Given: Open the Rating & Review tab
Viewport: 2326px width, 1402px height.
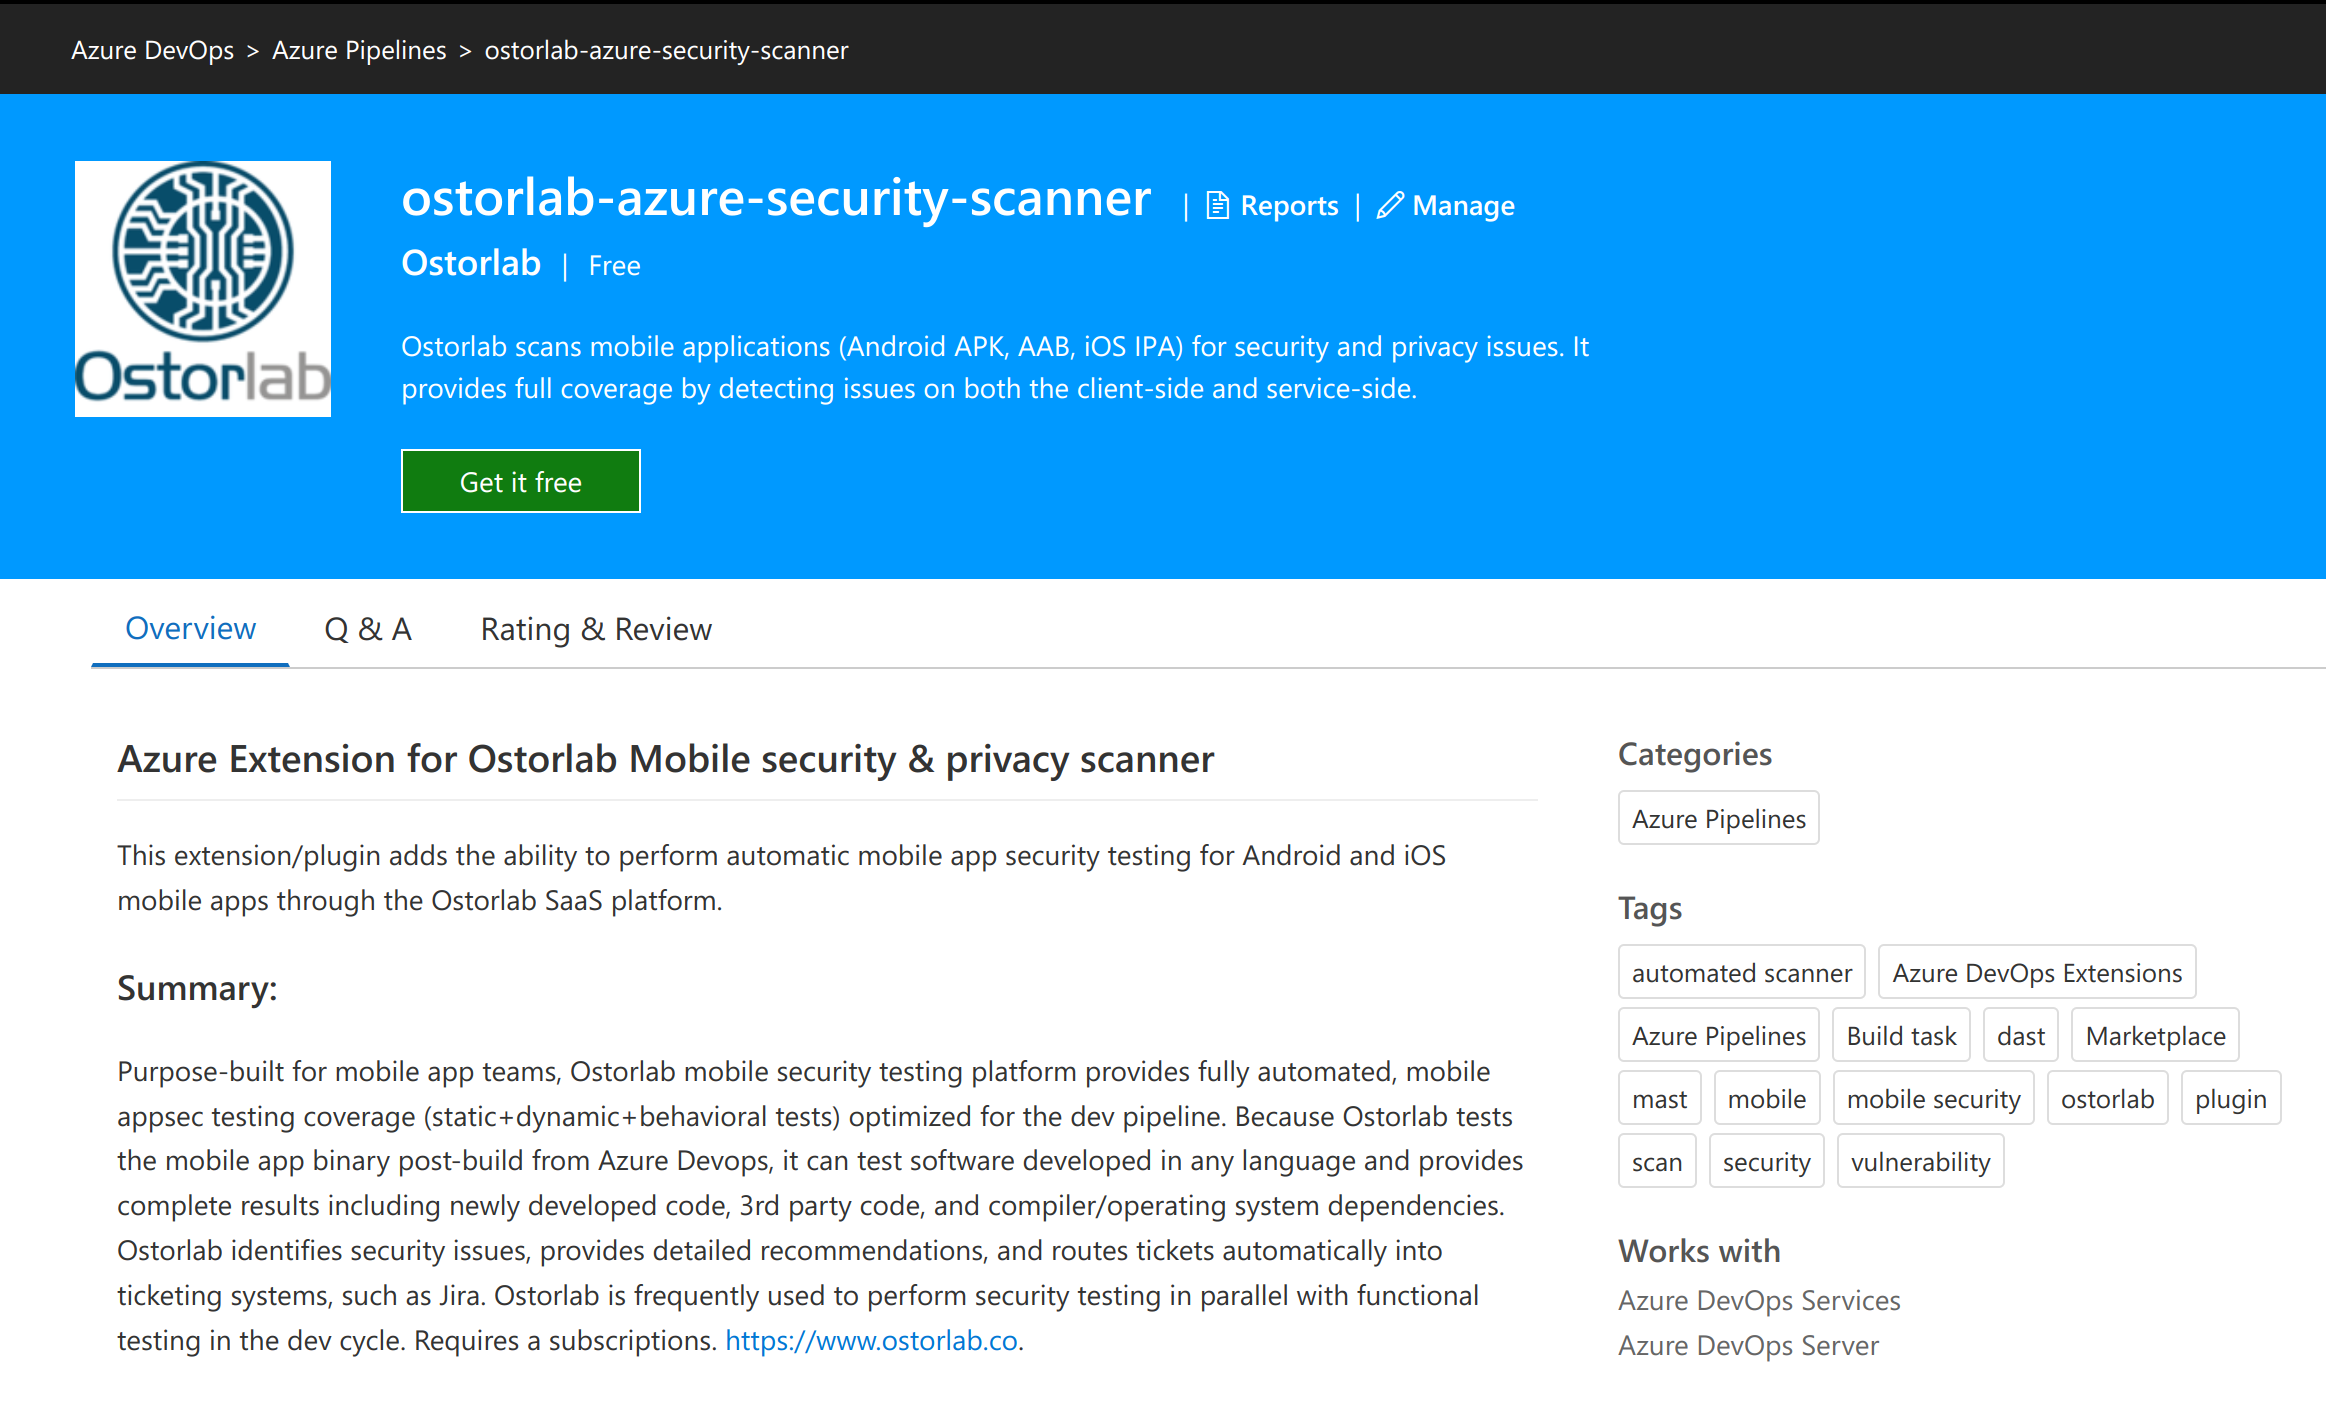Looking at the screenshot, I should (595, 628).
